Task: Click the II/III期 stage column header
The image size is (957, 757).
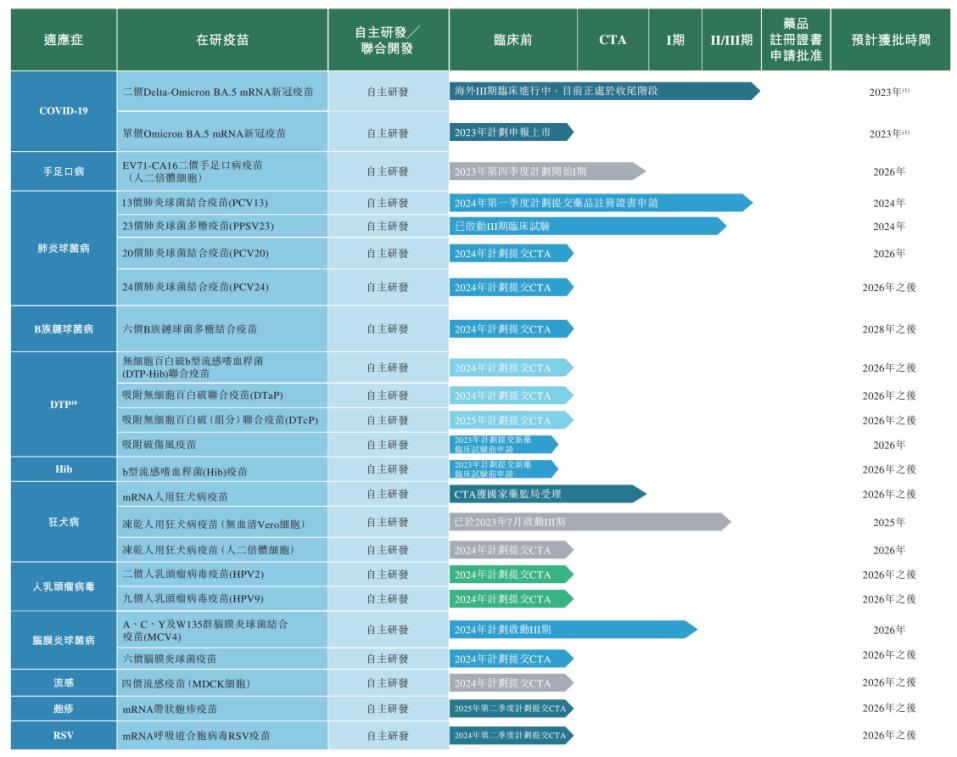Action: tap(731, 40)
